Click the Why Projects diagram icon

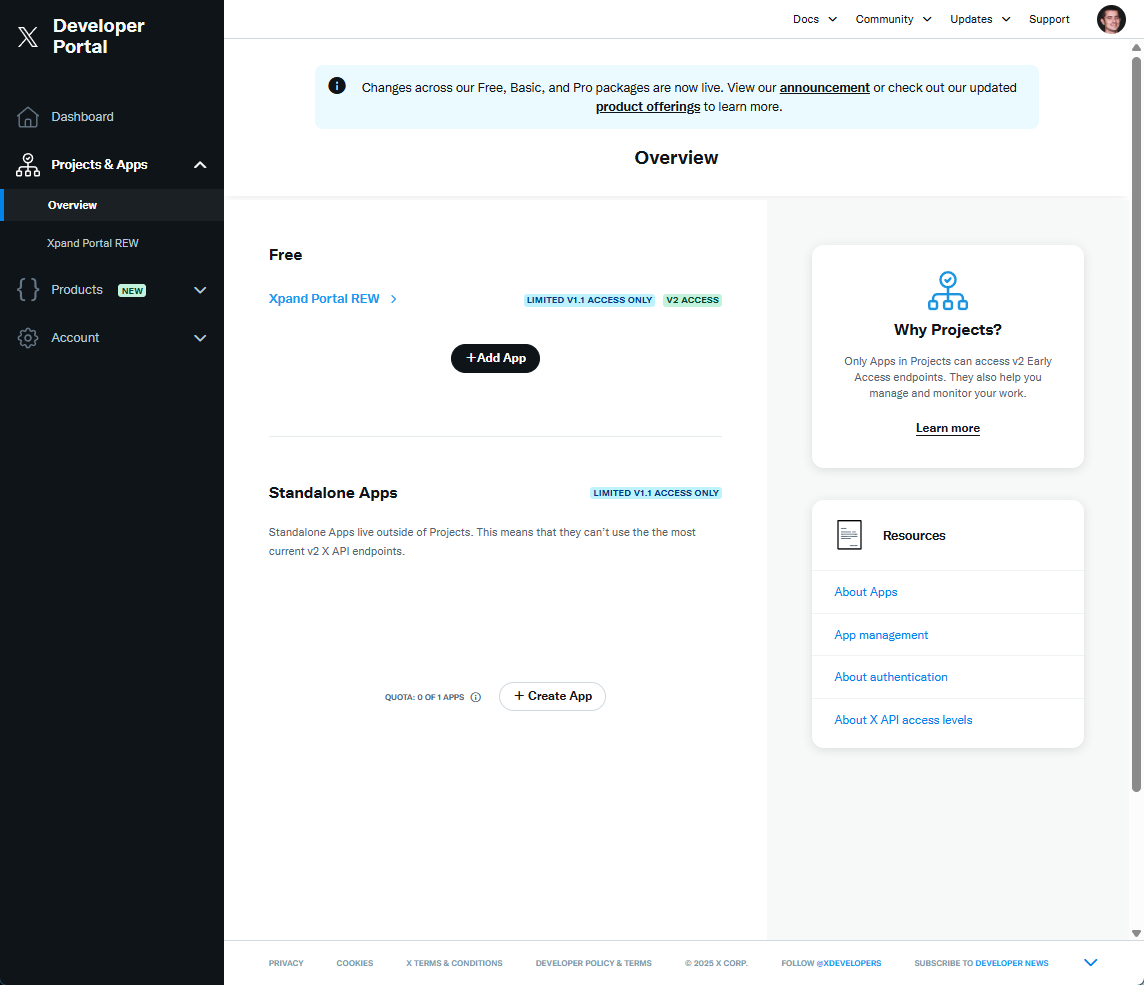(x=948, y=290)
